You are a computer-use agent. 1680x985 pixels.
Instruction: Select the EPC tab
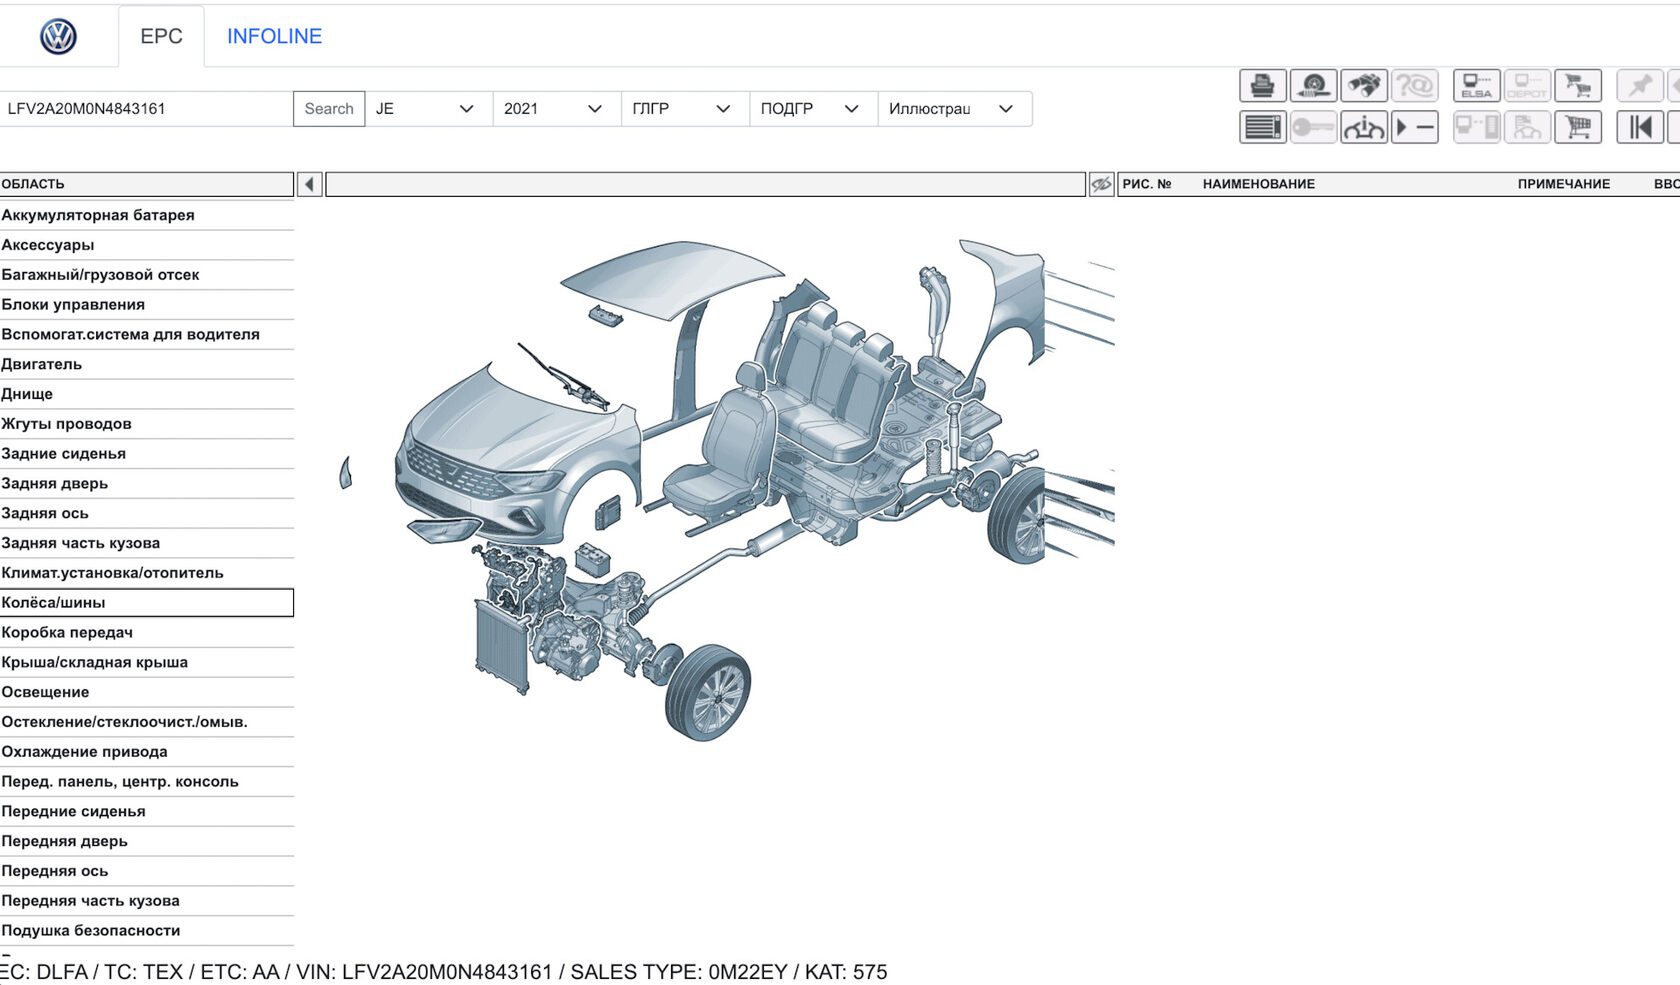point(161,36)
